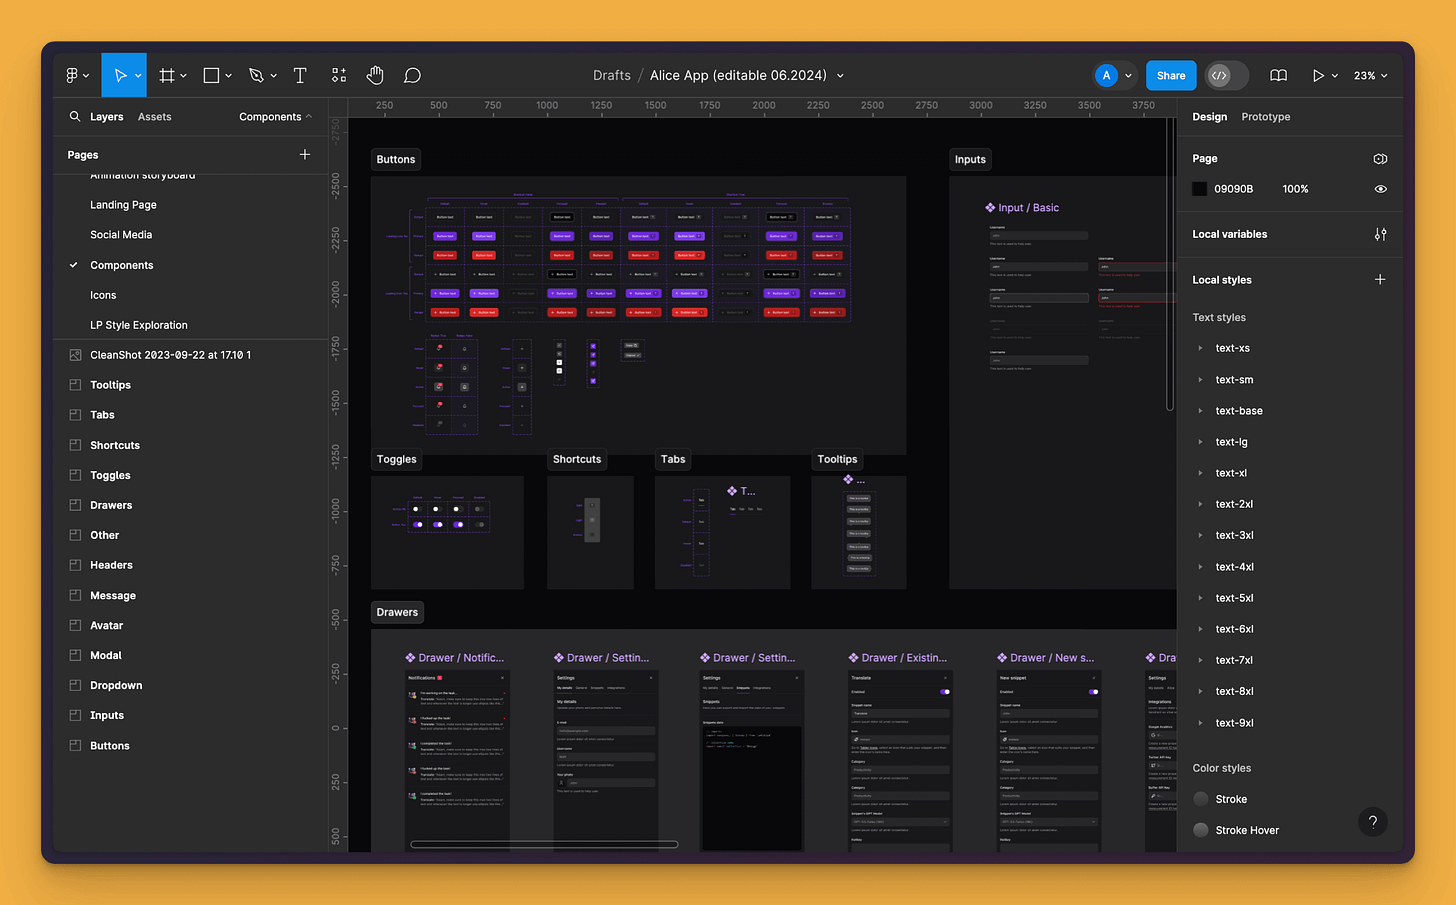This screenshot has height=905, width=1456.
Task: Toggle page color visibility eye
Action: pos(1380,189)
